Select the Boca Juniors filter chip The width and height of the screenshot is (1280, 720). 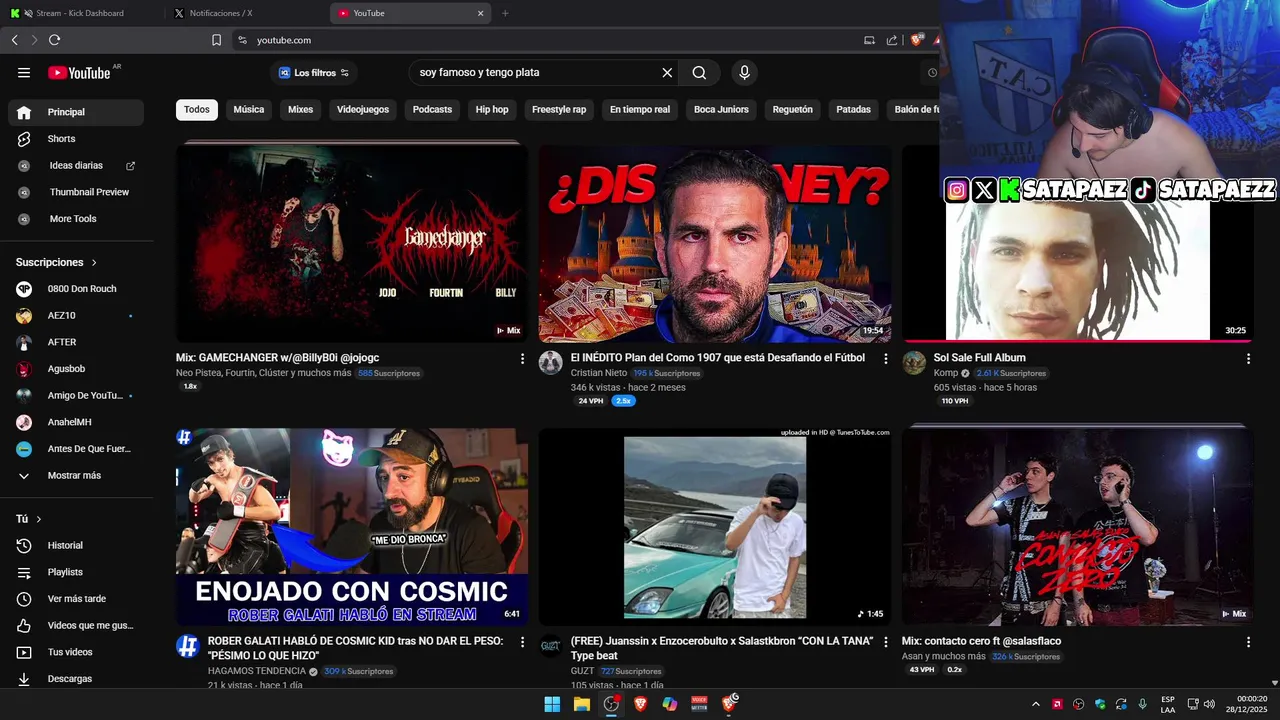coord(721,109)
